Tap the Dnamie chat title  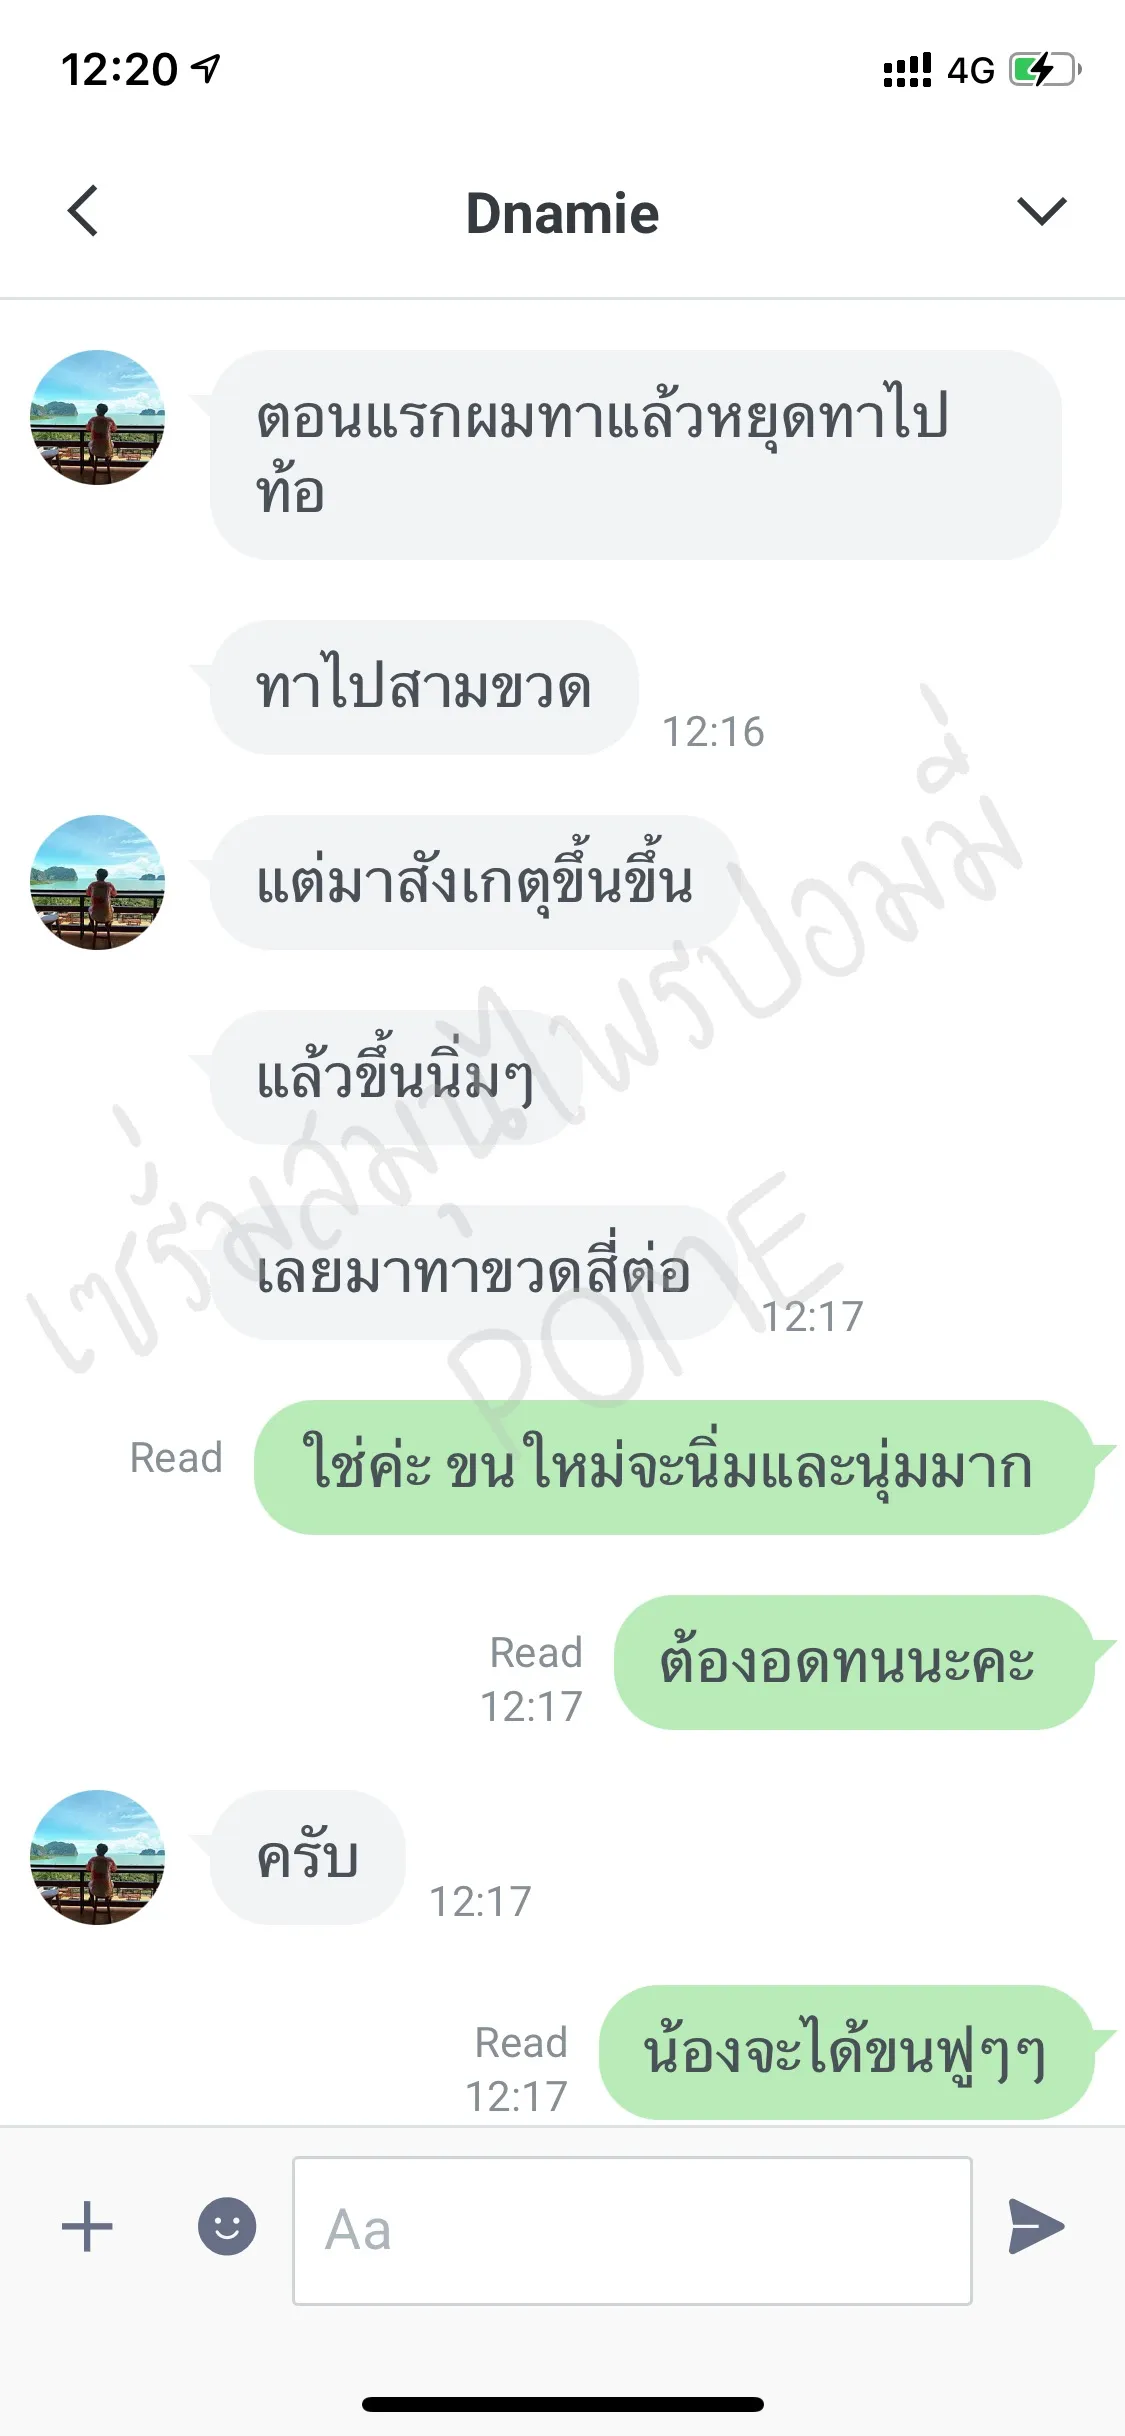(x=562, y=213)
